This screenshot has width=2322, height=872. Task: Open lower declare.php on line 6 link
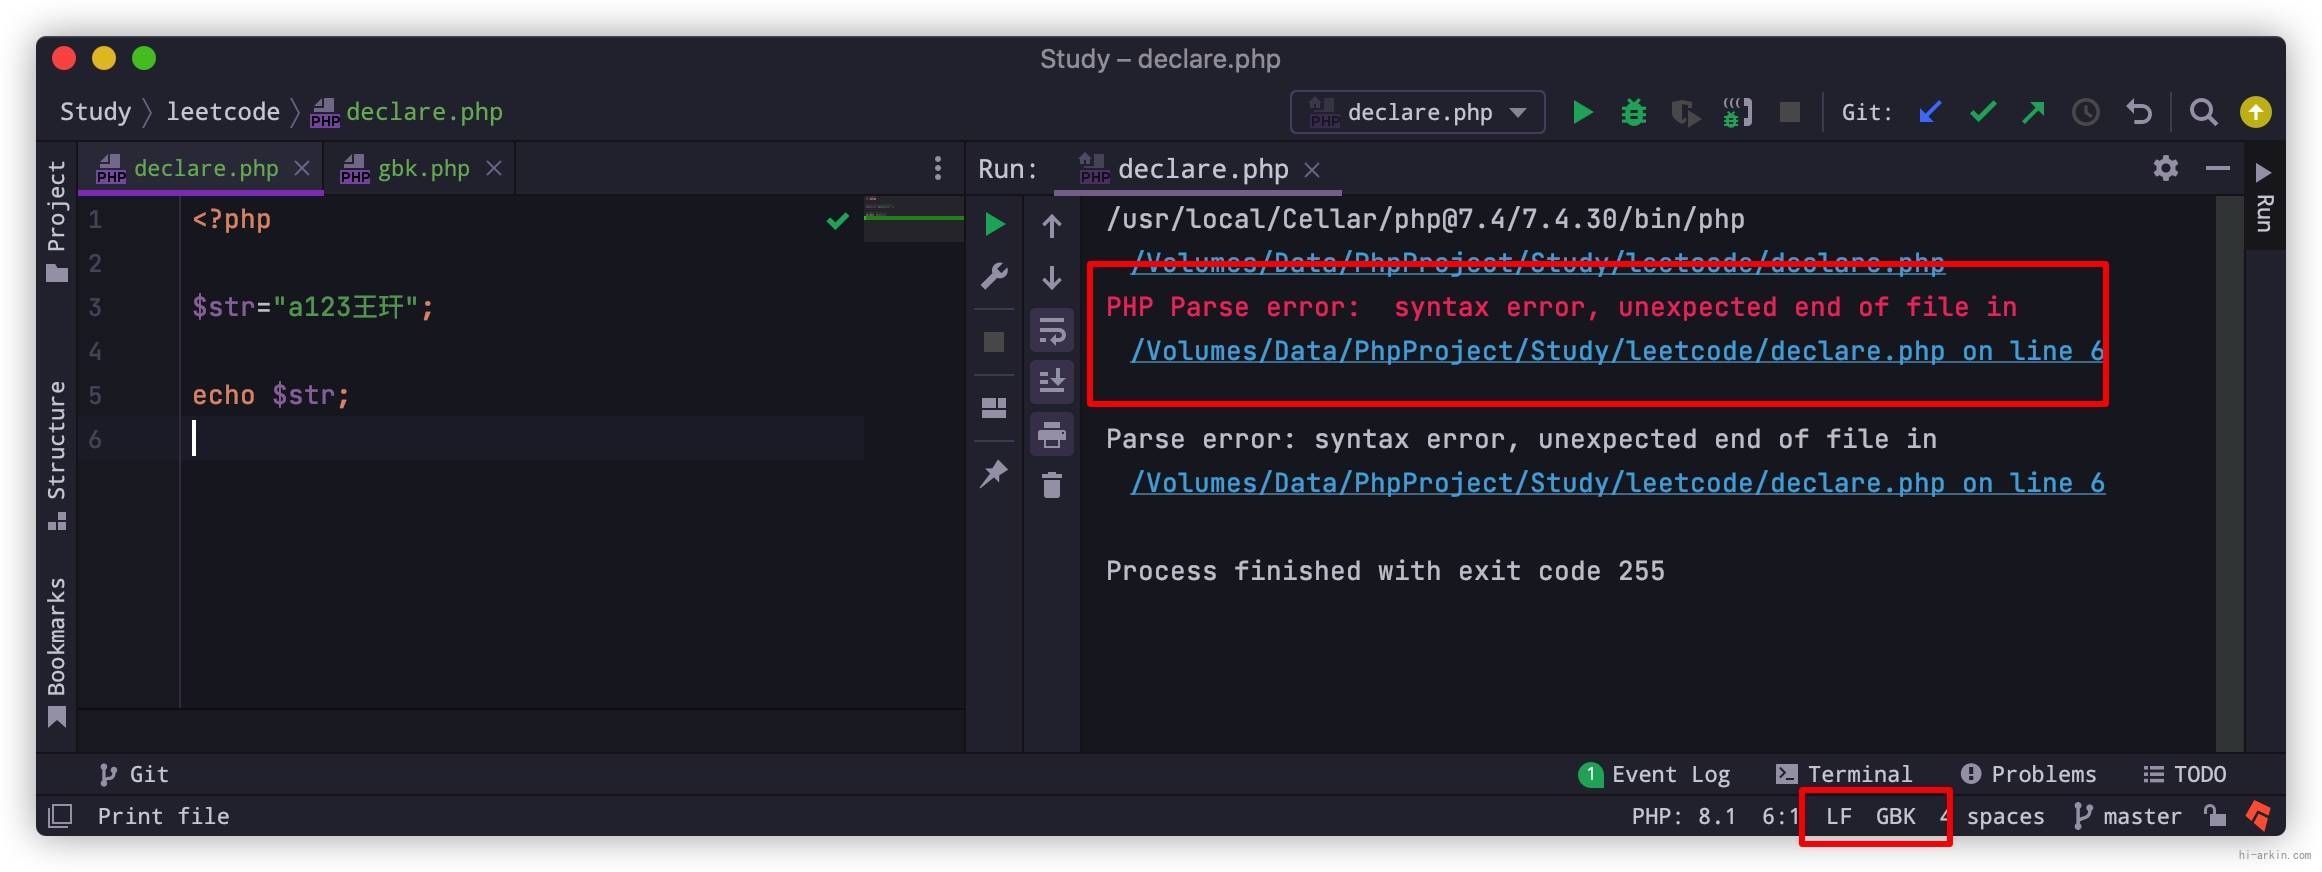[x=1617, y=483]
